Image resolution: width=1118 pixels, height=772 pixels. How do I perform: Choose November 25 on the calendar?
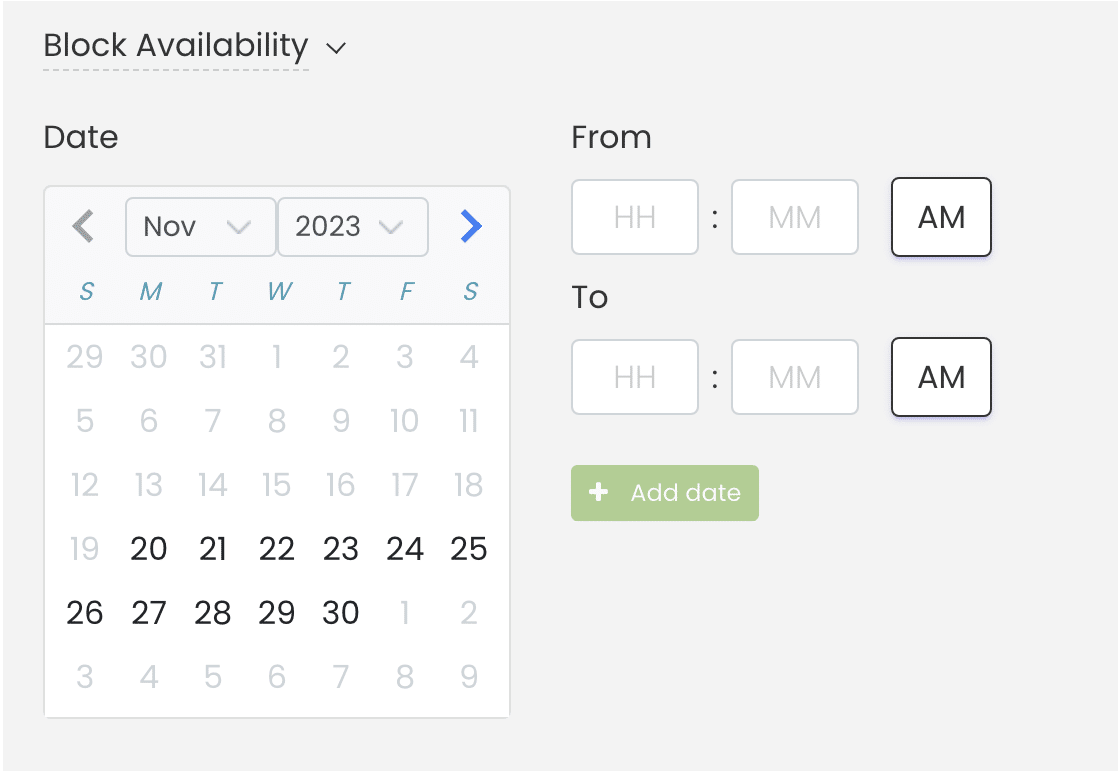(x=469, y=549)
